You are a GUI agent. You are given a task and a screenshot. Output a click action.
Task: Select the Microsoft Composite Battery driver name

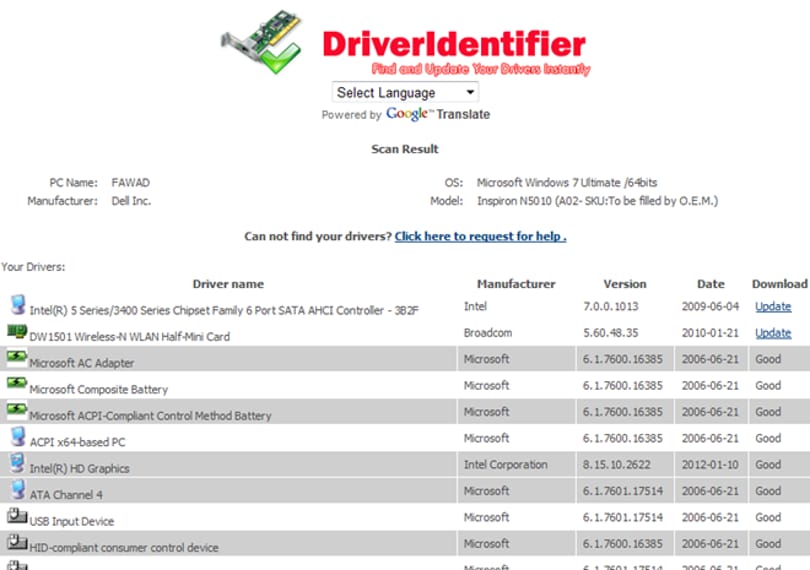point(99,390)
